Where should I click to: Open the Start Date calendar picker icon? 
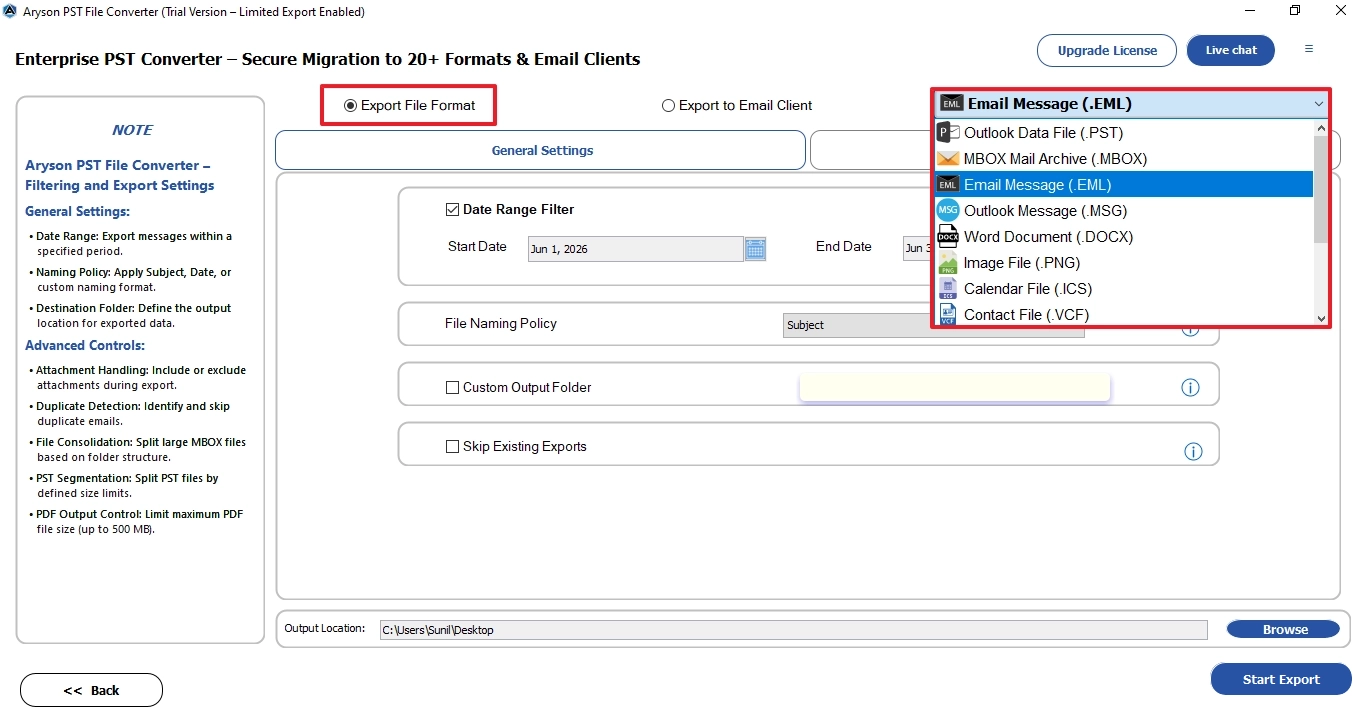pos(755,249)
